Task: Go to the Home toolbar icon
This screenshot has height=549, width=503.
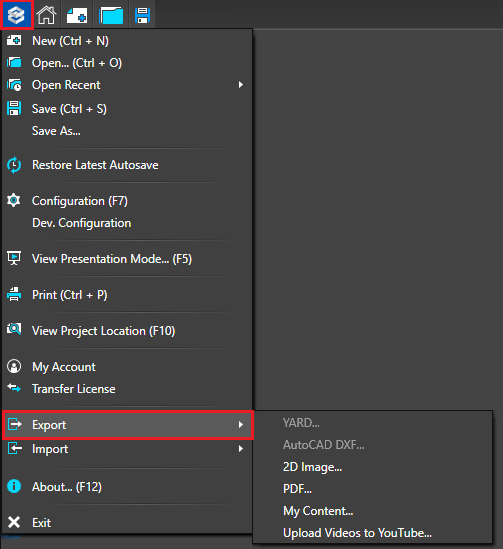Action: tap(46, 15)
